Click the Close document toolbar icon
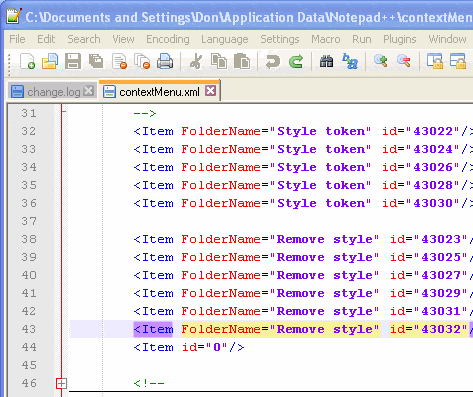The image size is (473, 397). [119, 61]
